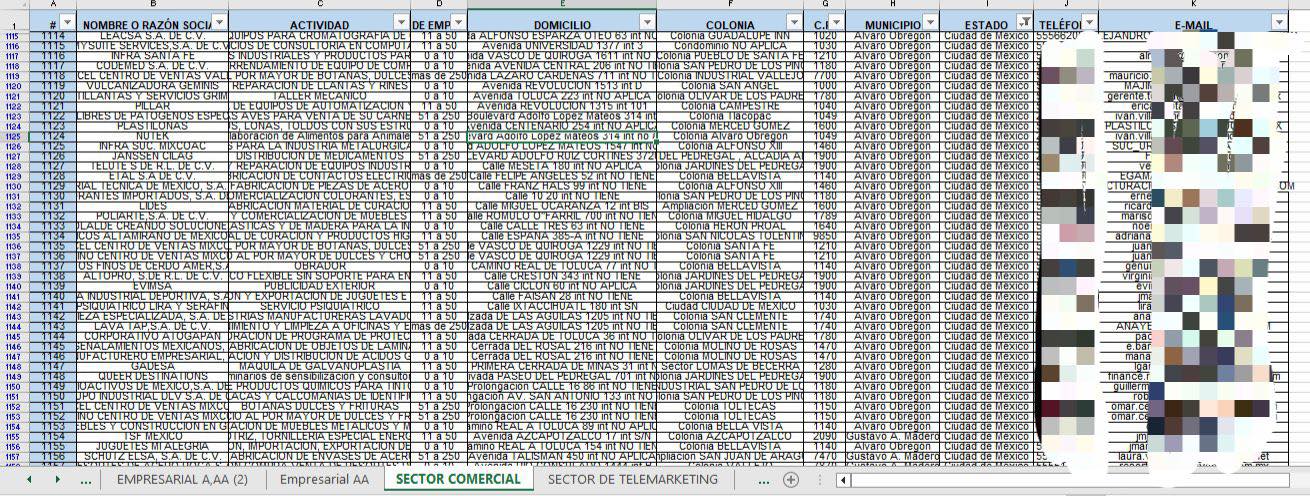1310x496 pixels.
Task: Open the NOMBRE O RAZÓN SOCIAL filter arrow
Action: [x=219, y=23]
